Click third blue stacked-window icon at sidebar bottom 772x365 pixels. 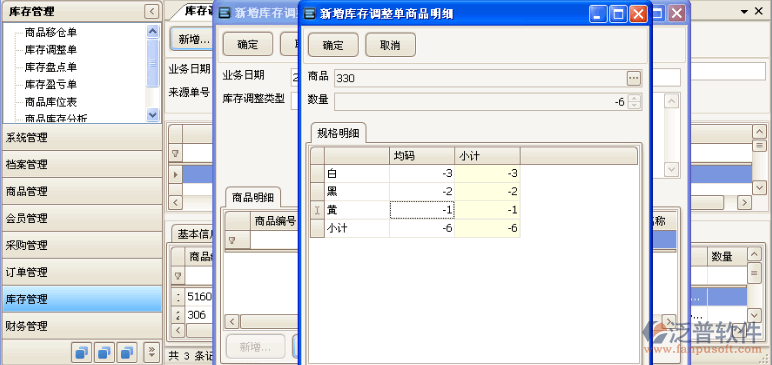127,352
